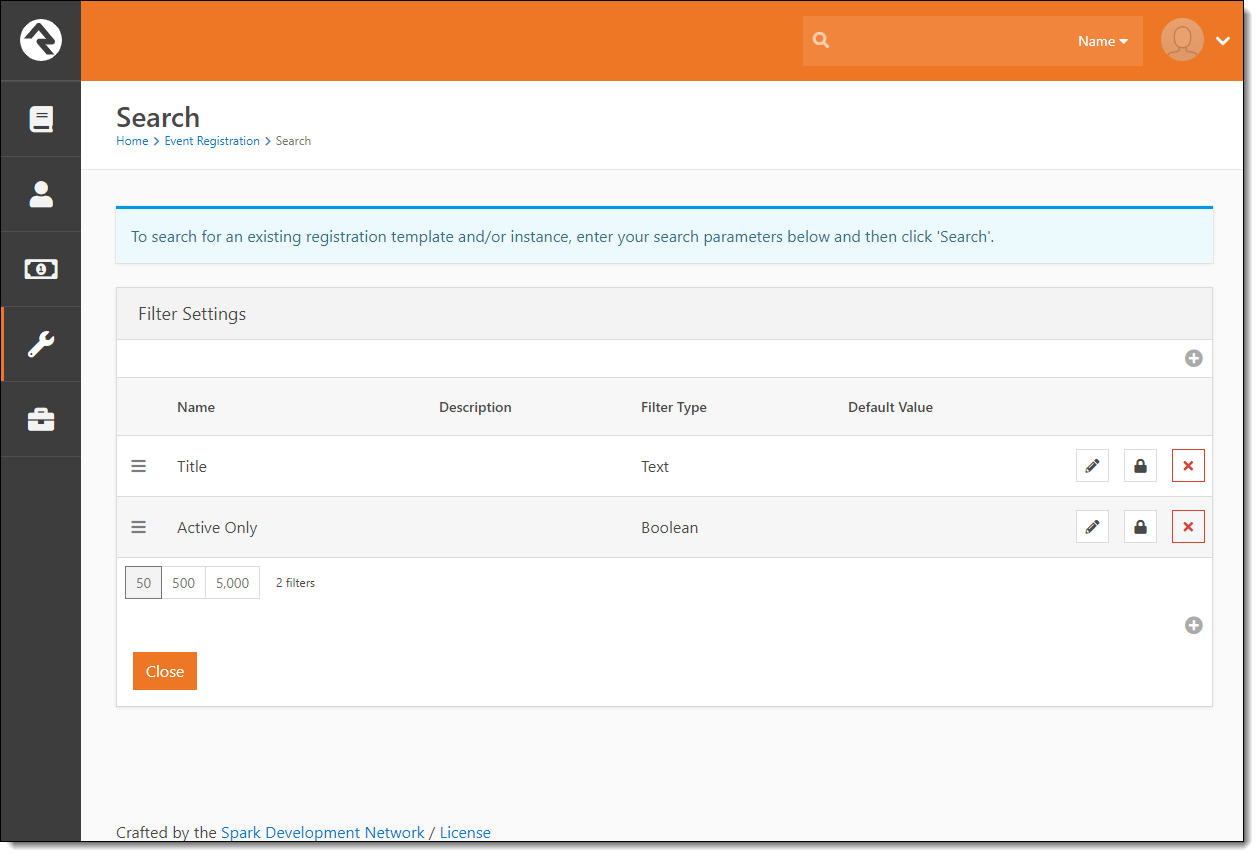The image size is (1259, 857).
Task: Select the Title filter name cell
Action: [192, 466]
